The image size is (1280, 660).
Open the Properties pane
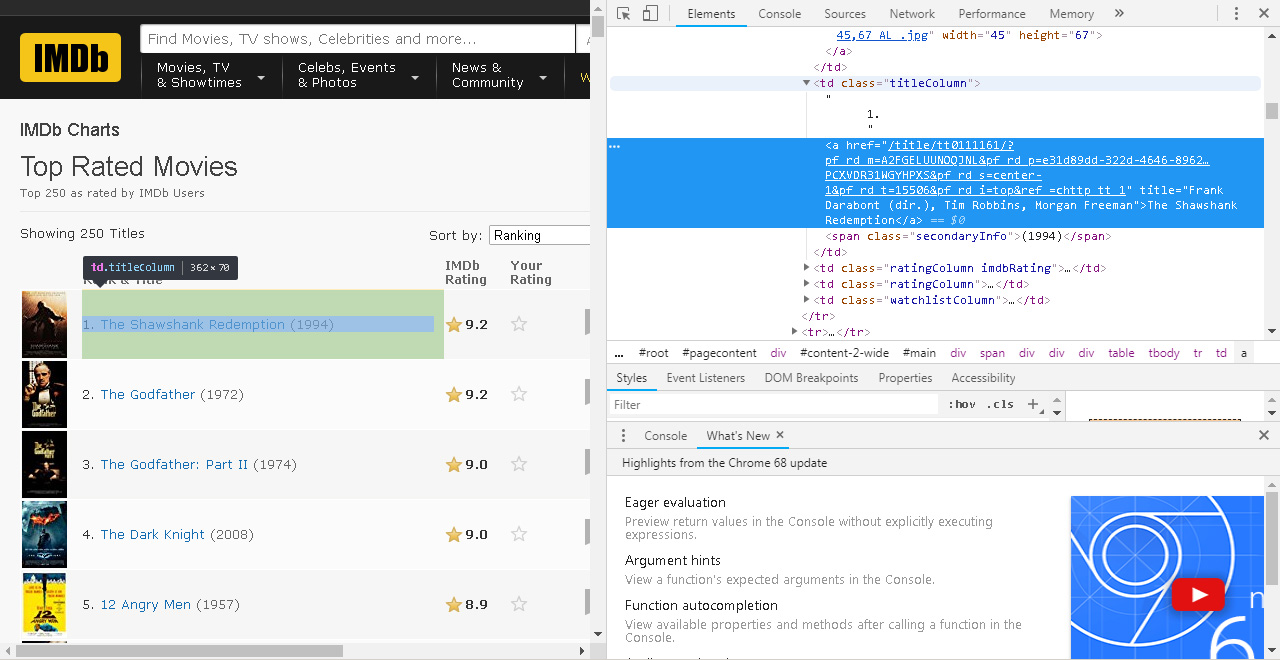pos(905,378)
